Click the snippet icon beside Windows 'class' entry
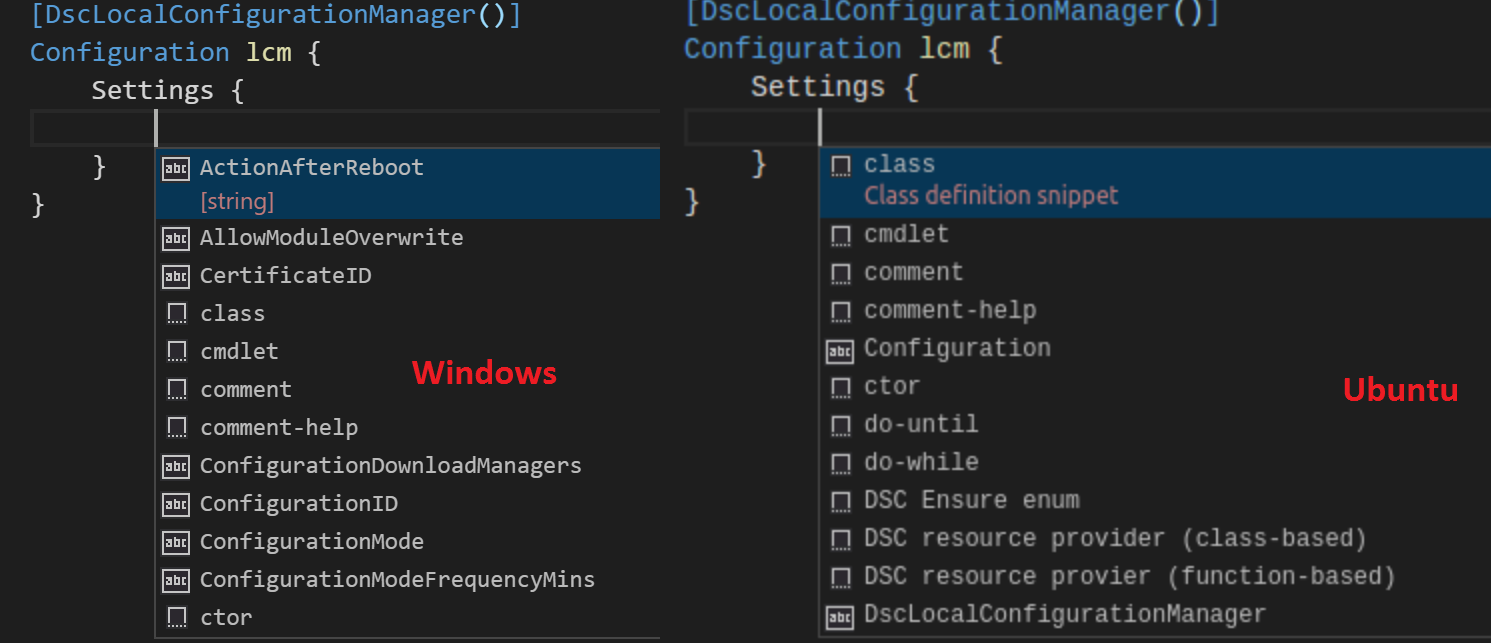The width and height of the screenshot is (1491, 643). pos(176,314)
